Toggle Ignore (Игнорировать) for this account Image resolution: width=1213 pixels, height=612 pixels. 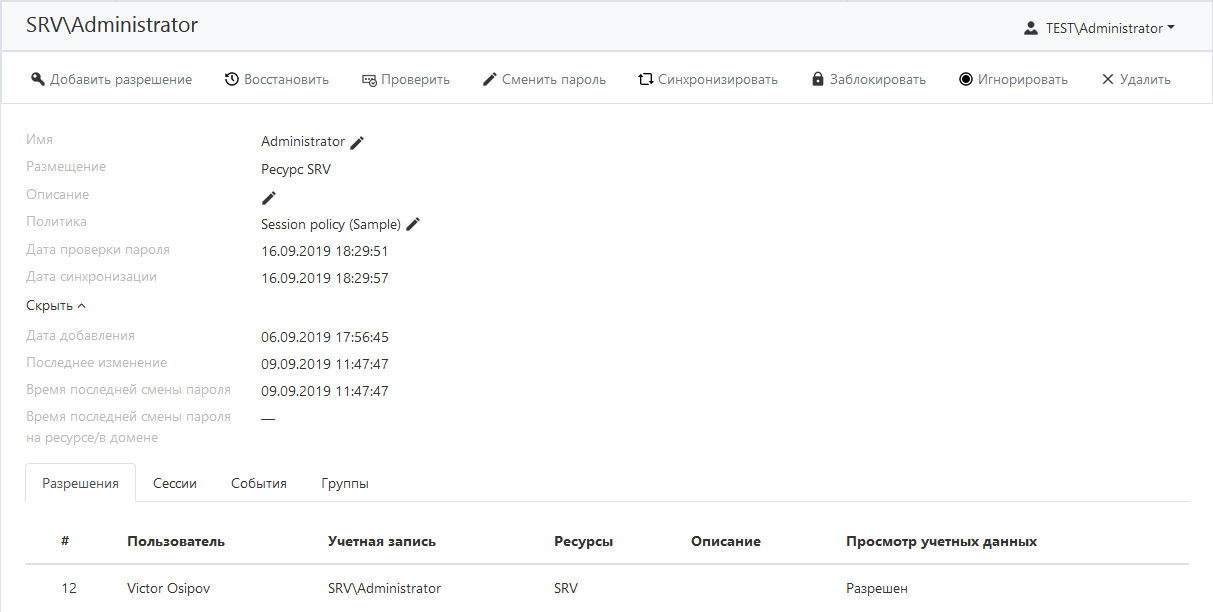pos(1013,79)
